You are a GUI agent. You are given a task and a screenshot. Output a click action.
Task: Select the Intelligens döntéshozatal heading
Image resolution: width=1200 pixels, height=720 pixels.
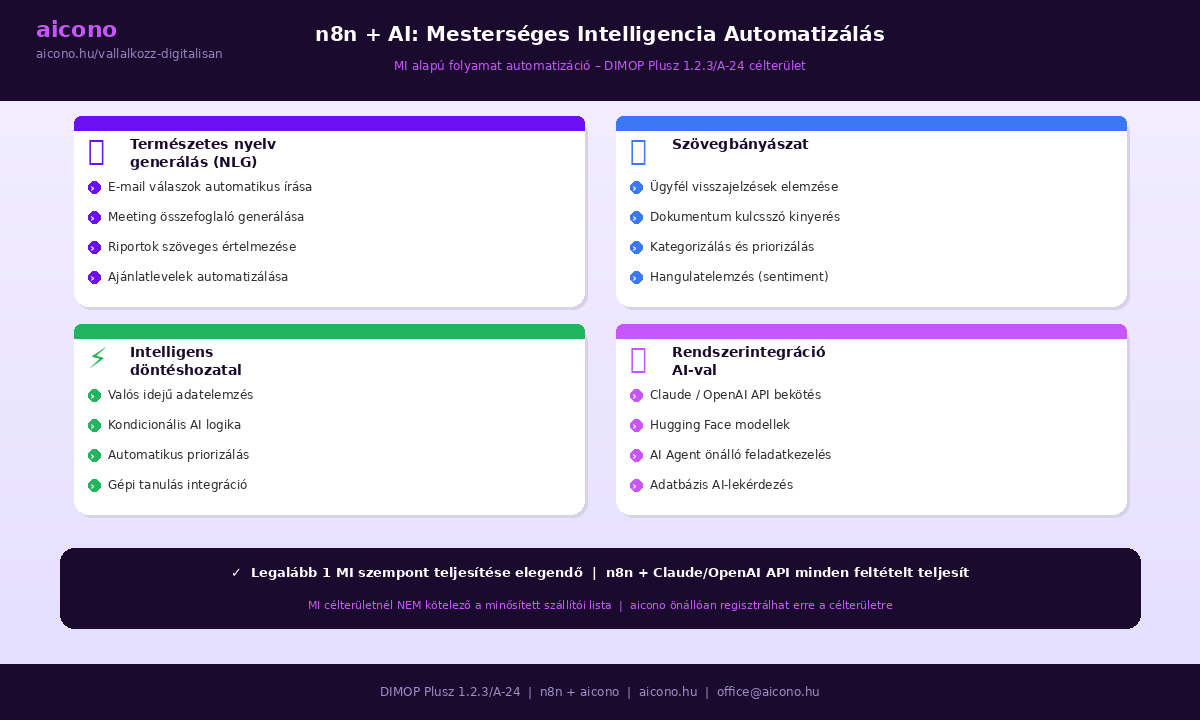click(186, 361)
